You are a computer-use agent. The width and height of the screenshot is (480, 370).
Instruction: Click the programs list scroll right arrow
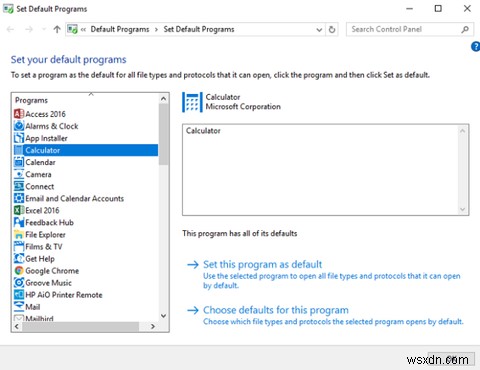153,326
